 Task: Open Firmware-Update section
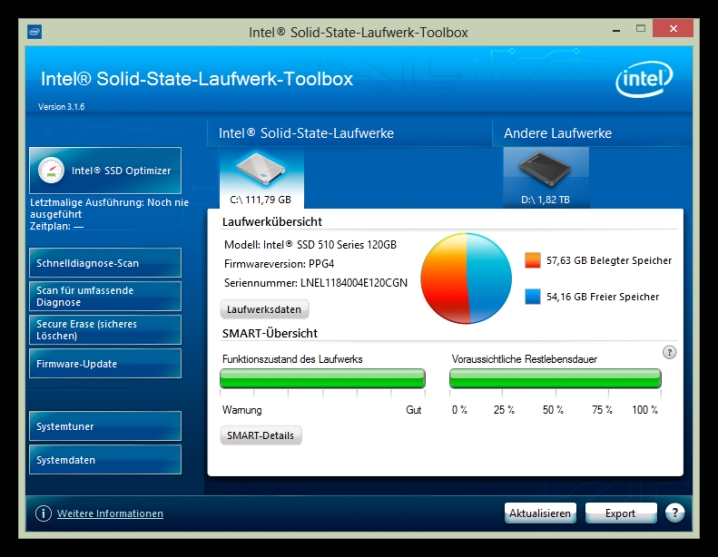coord(105,364)
